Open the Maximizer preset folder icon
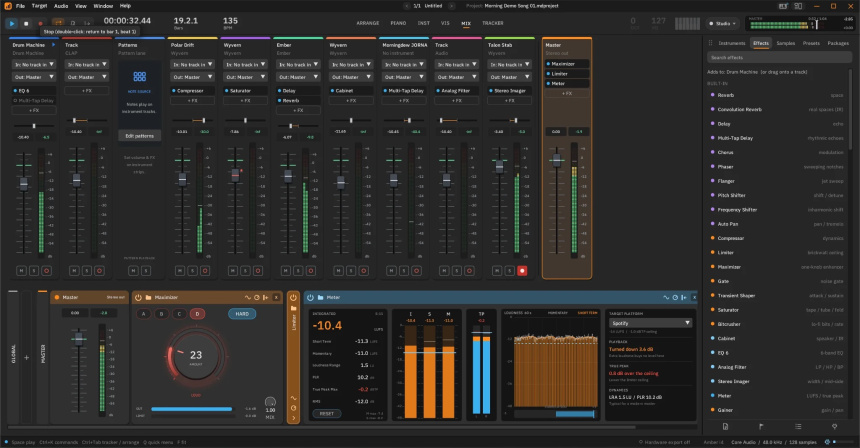This screenshot has width=860, height=448. tap(148, 297)
